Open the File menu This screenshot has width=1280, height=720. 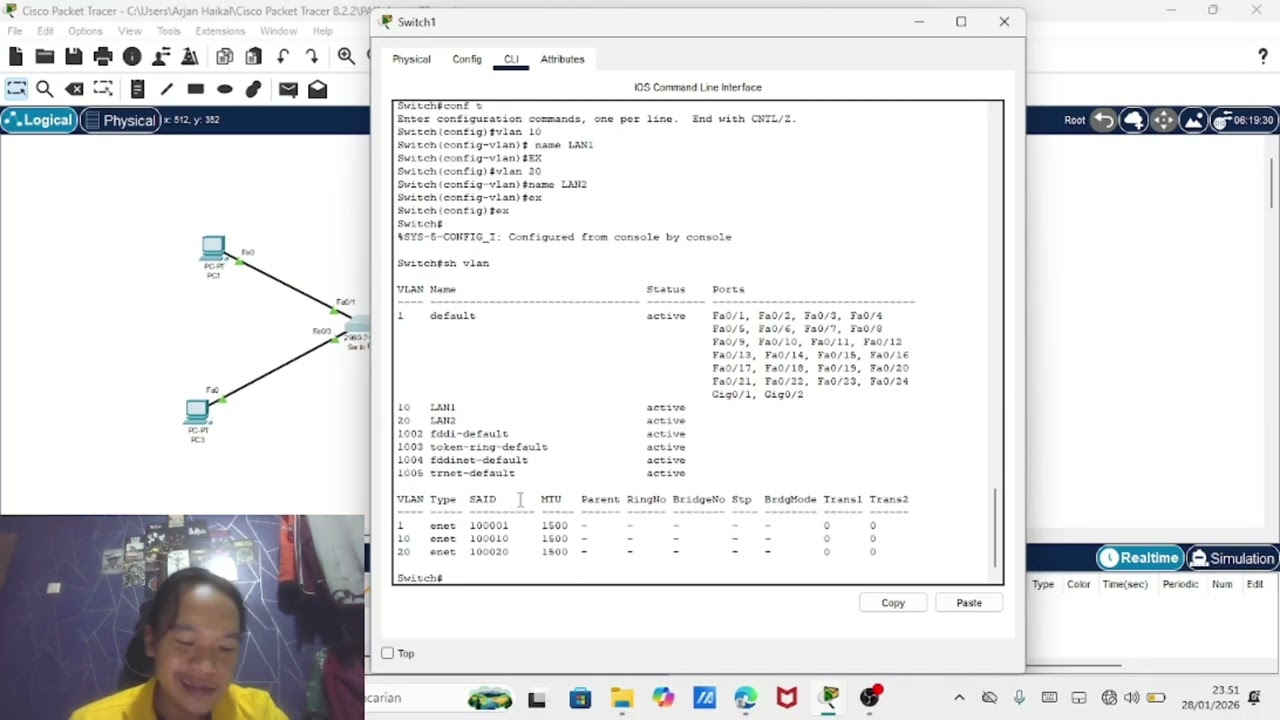pos(15,31)
